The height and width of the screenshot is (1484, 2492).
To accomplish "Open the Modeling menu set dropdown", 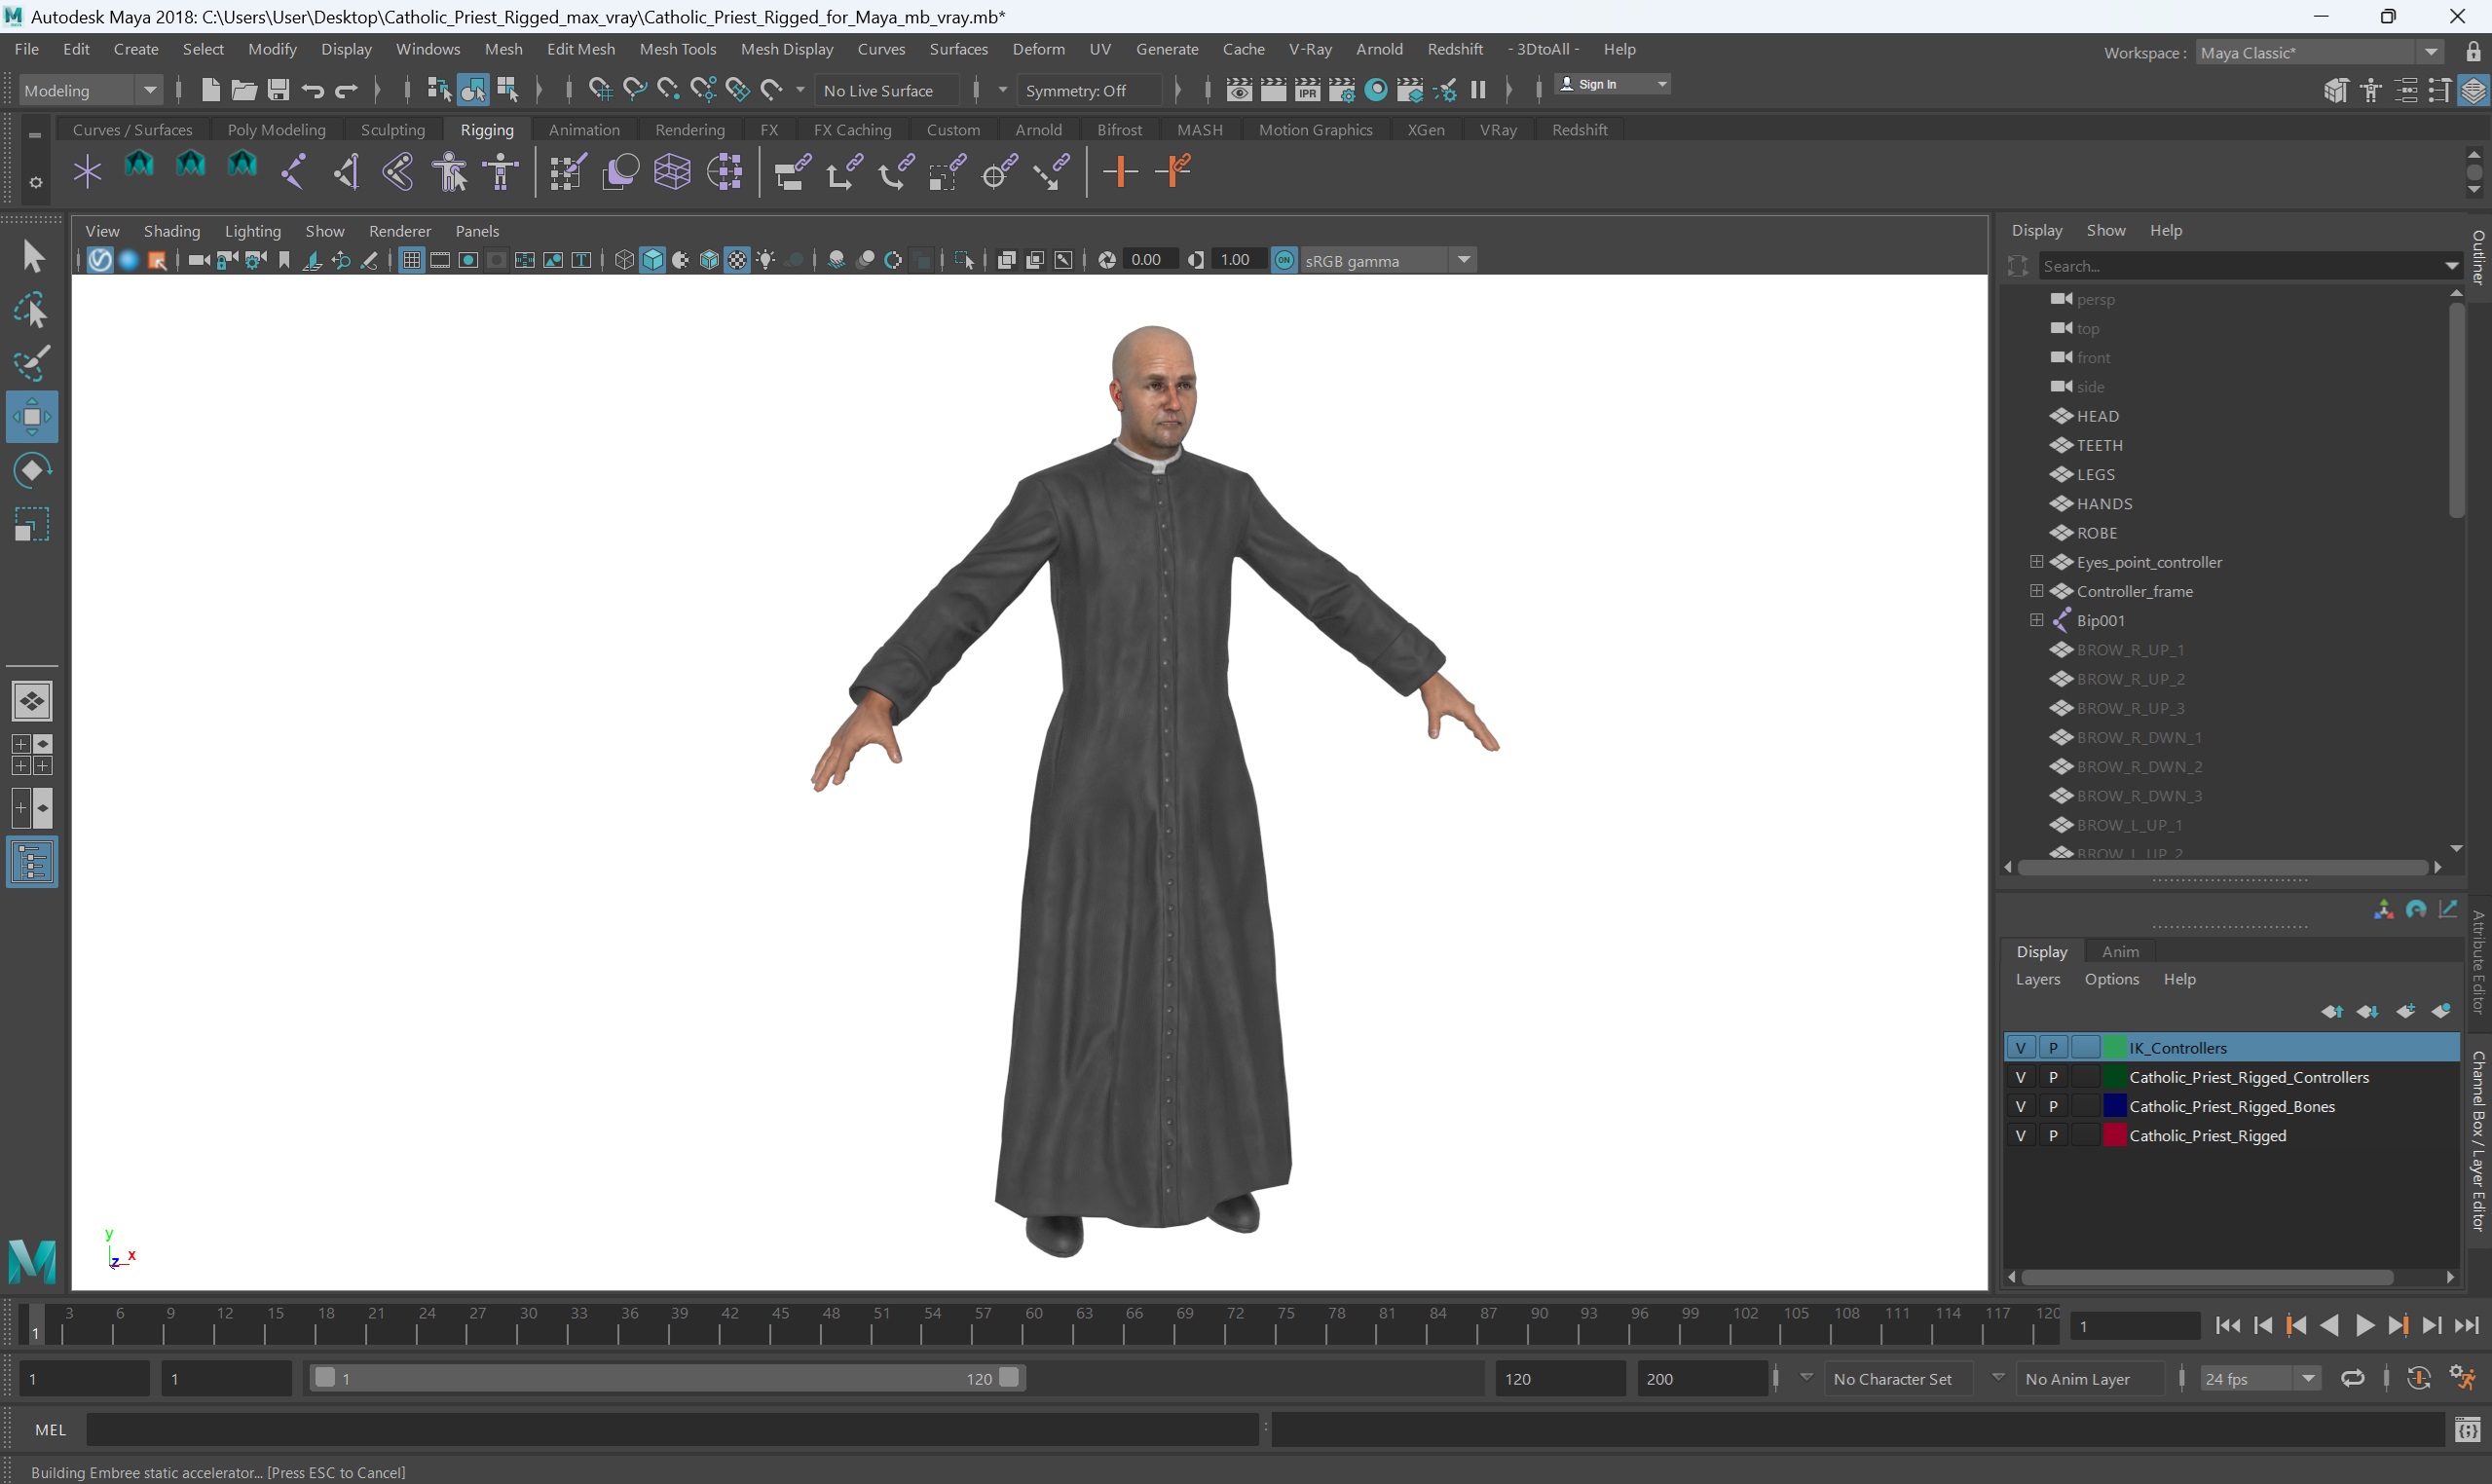I will pos(90,90).
